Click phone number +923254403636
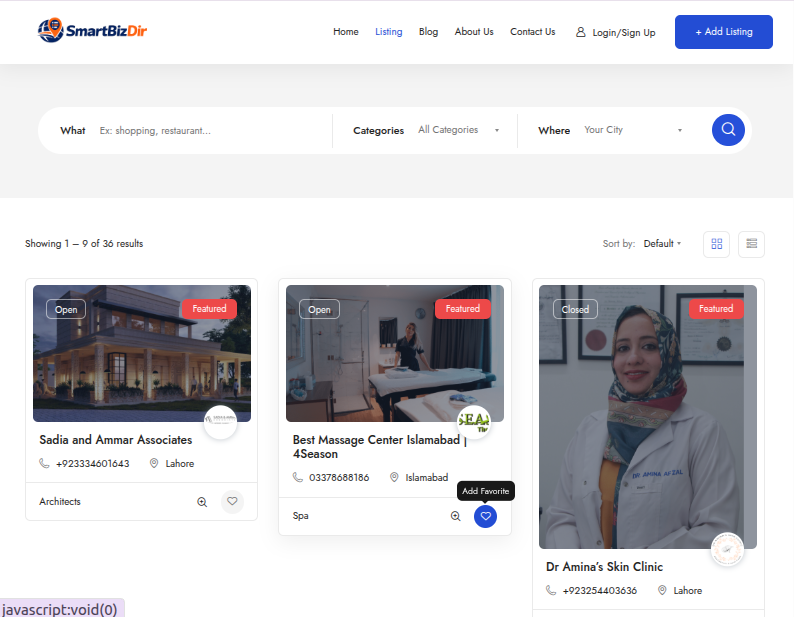The image size is (794, 617). (x=600, y=591)
